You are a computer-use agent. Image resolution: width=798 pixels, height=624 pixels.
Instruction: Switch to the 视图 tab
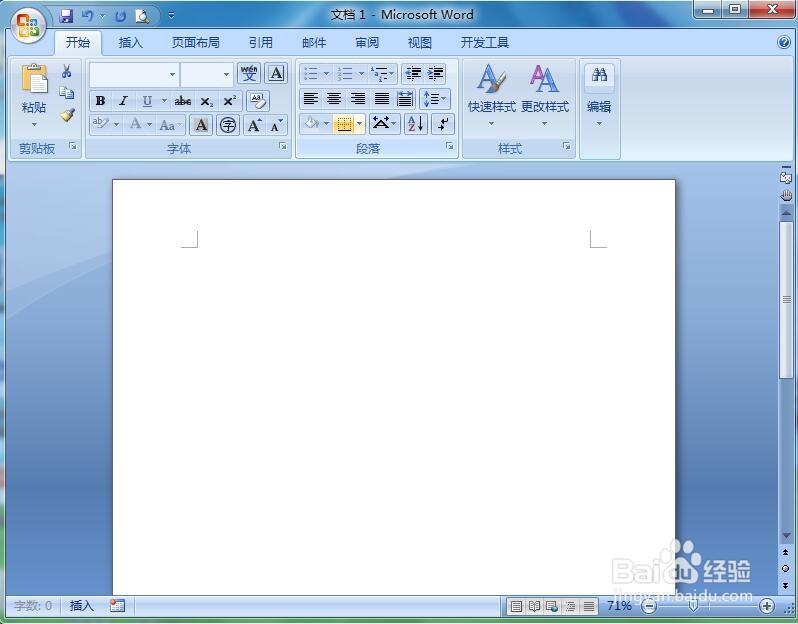click(420, 43)
